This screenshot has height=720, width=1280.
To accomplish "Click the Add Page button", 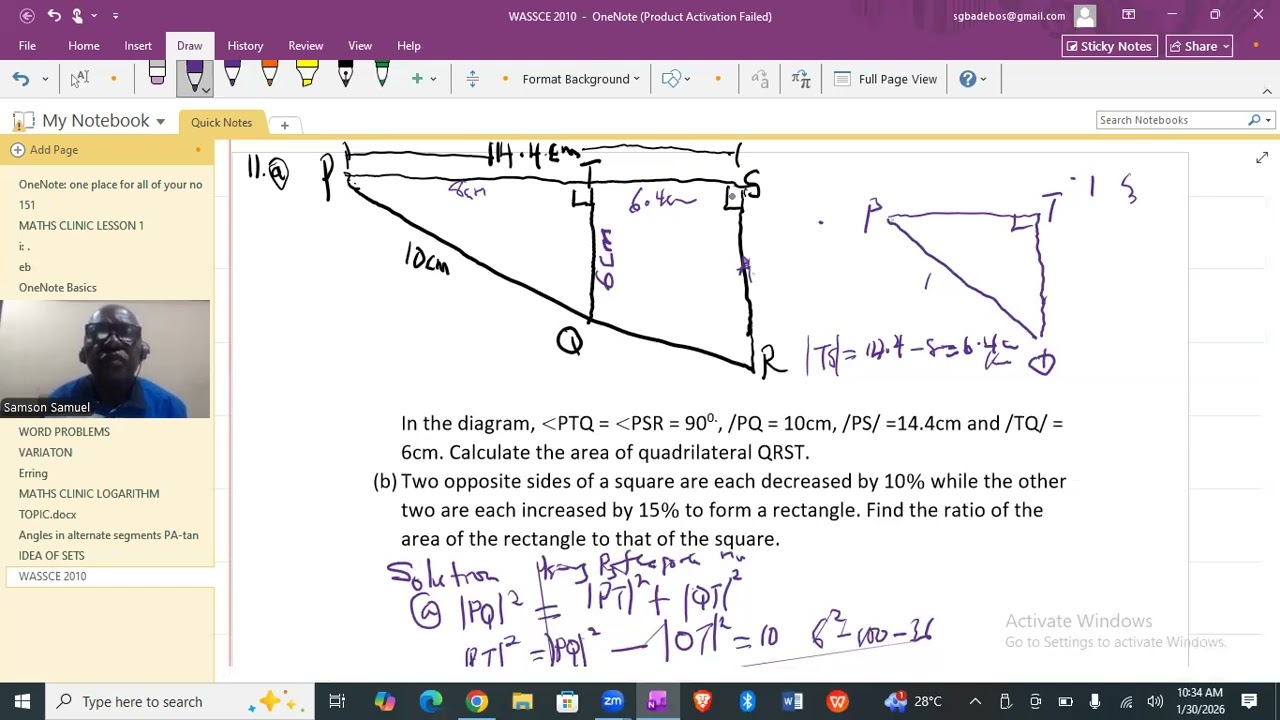I will click(x=45, y=150).
